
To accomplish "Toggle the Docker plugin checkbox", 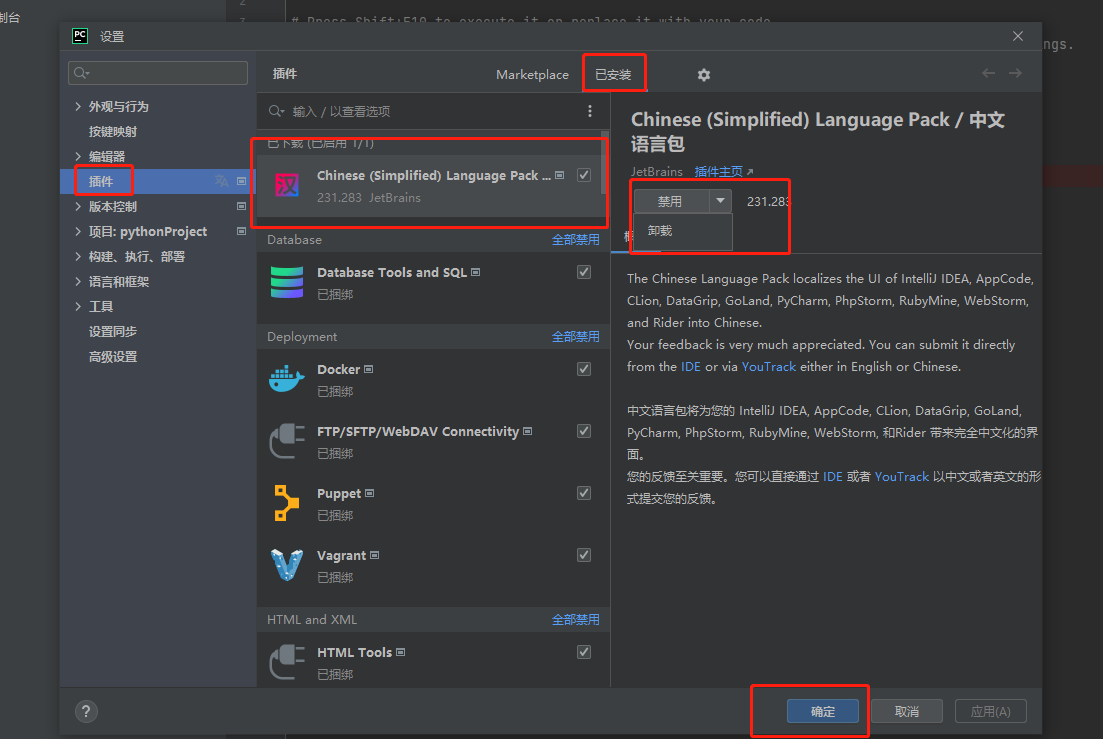I will (x=584, y=369).
